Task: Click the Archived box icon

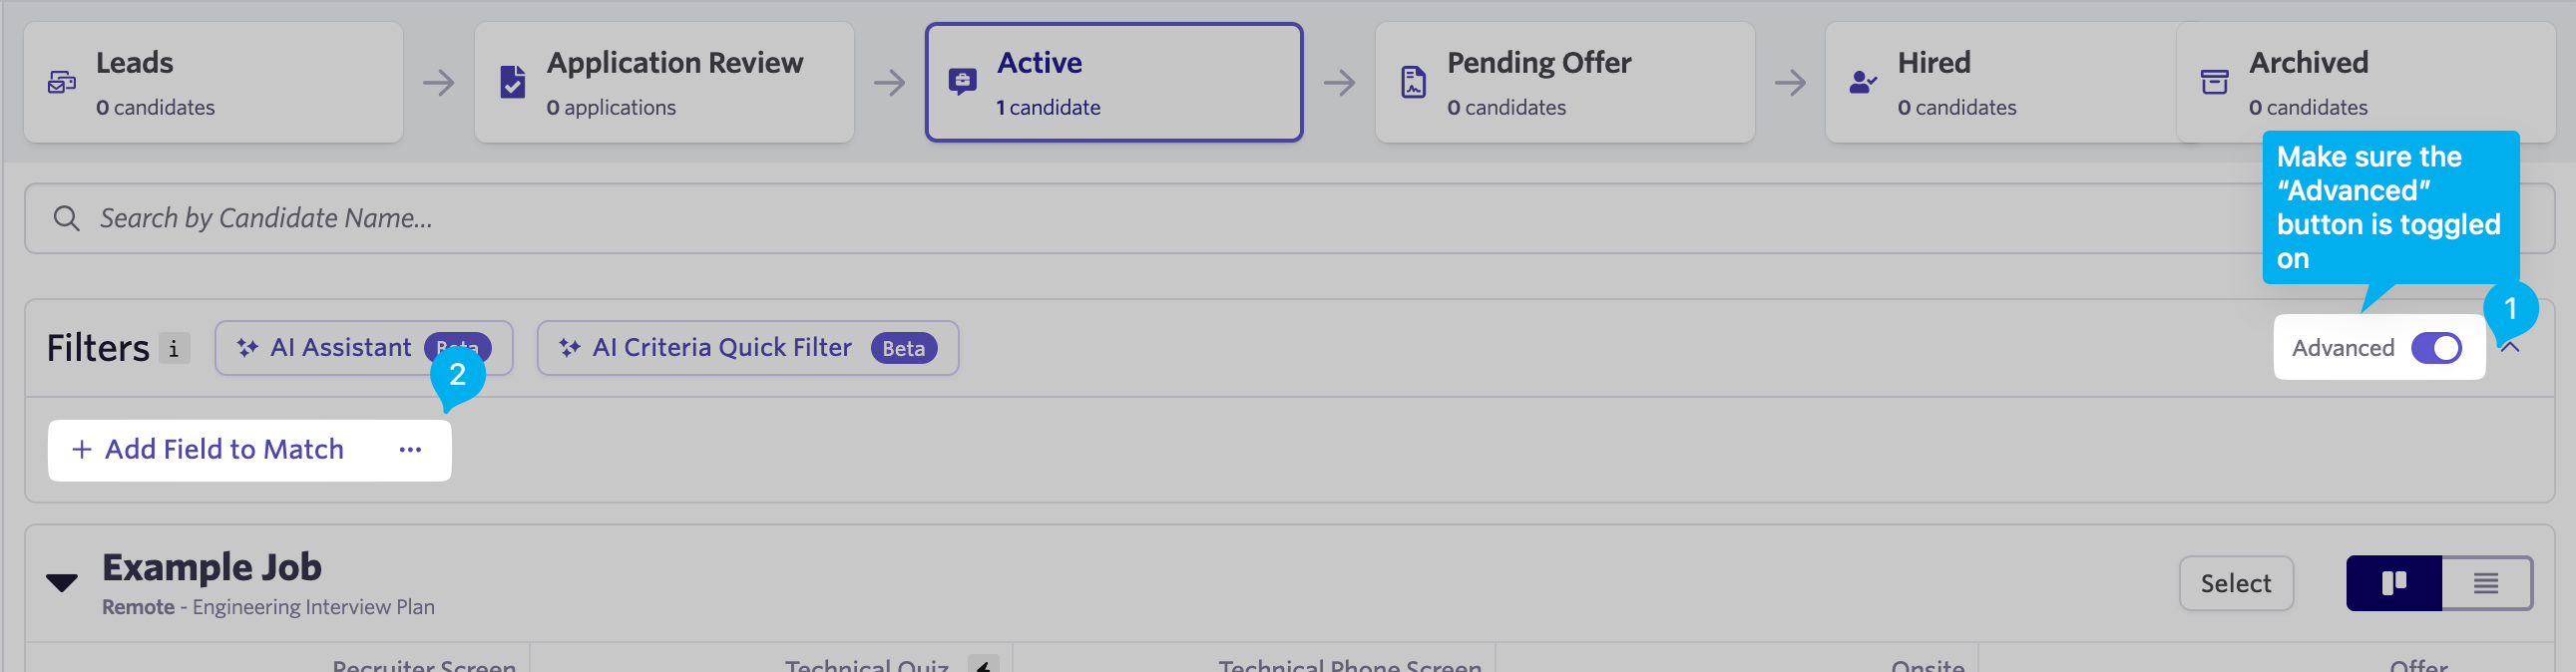Action: pyautogui.click(x=2214, y=82)
